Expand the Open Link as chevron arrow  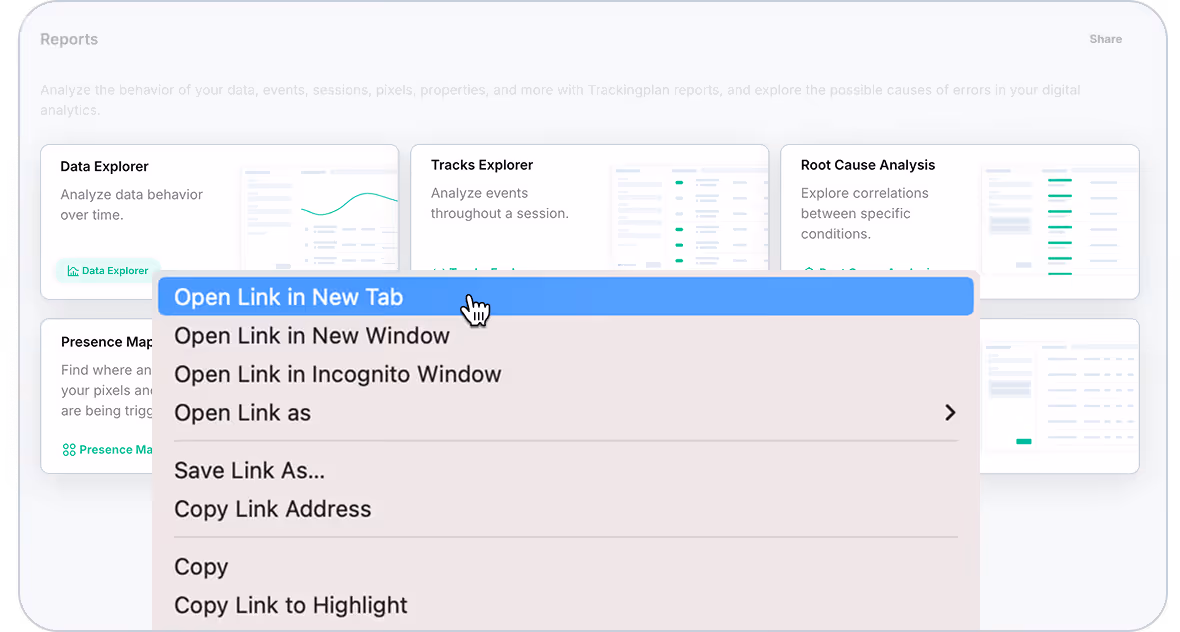(x=950, y=412)
